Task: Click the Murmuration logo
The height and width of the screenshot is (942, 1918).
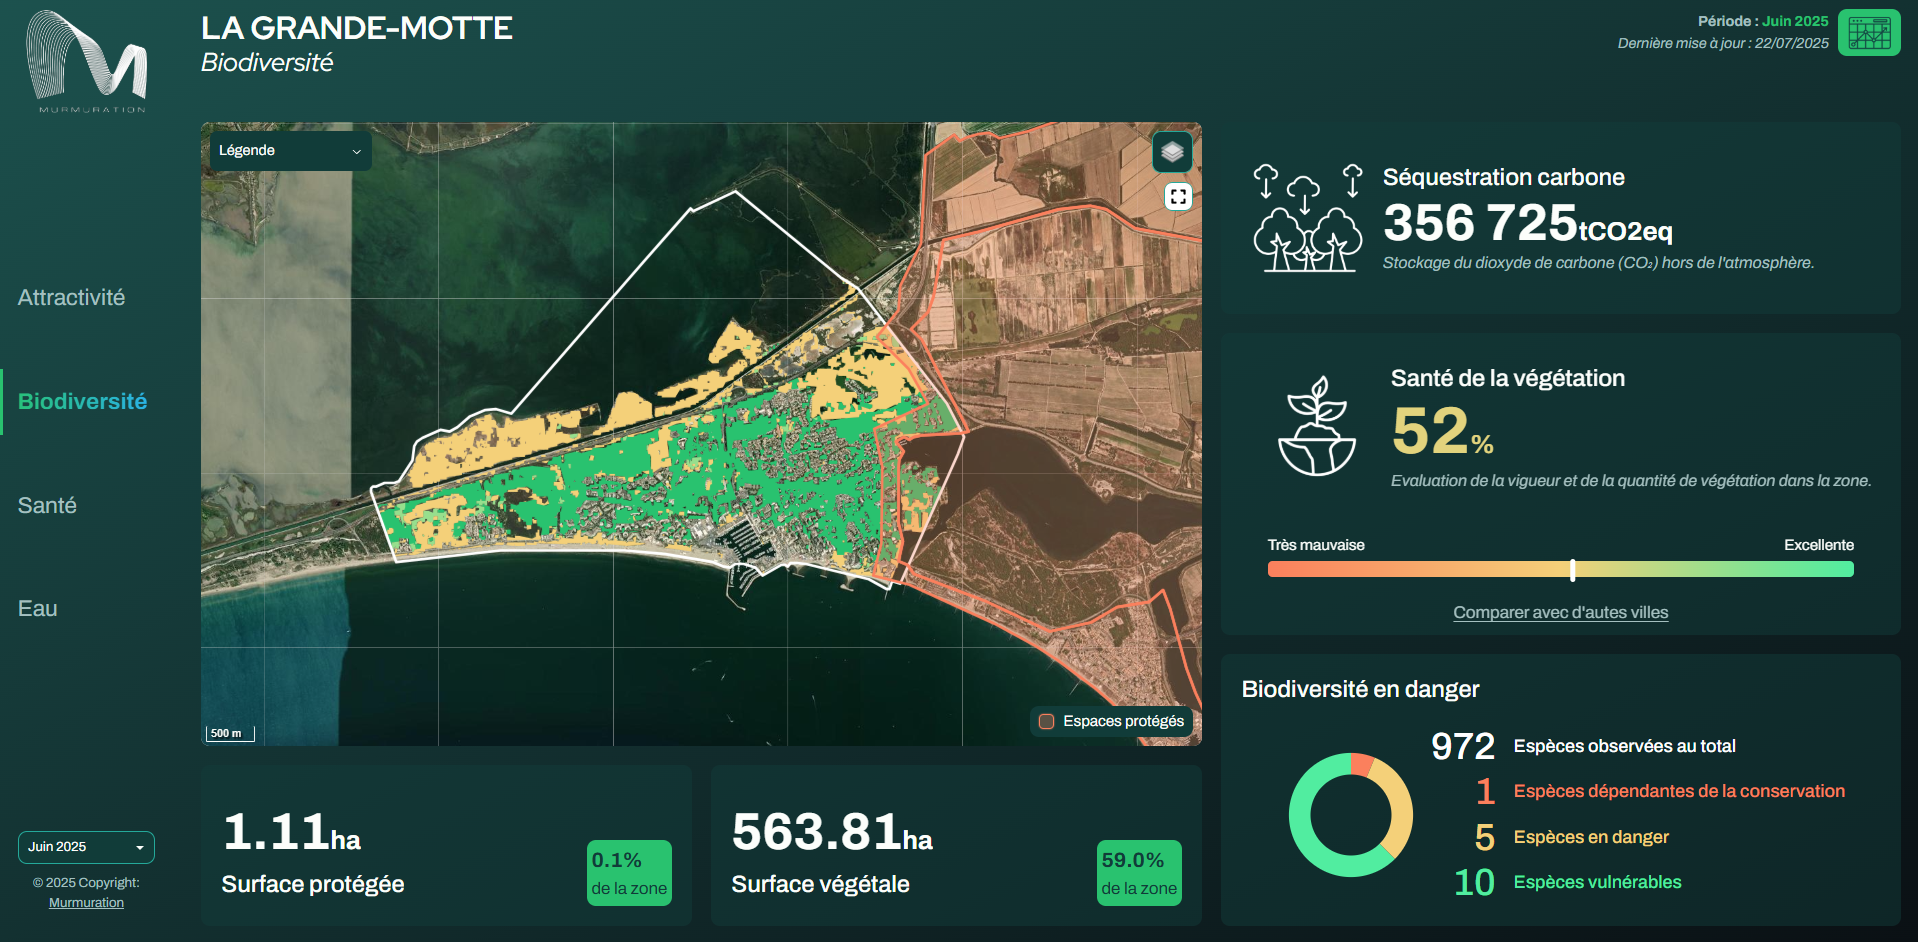Action: [x=87, y=62]
